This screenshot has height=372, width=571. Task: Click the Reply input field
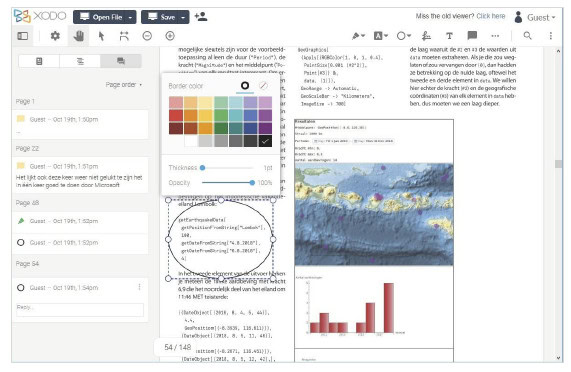[x=80, y=310]
